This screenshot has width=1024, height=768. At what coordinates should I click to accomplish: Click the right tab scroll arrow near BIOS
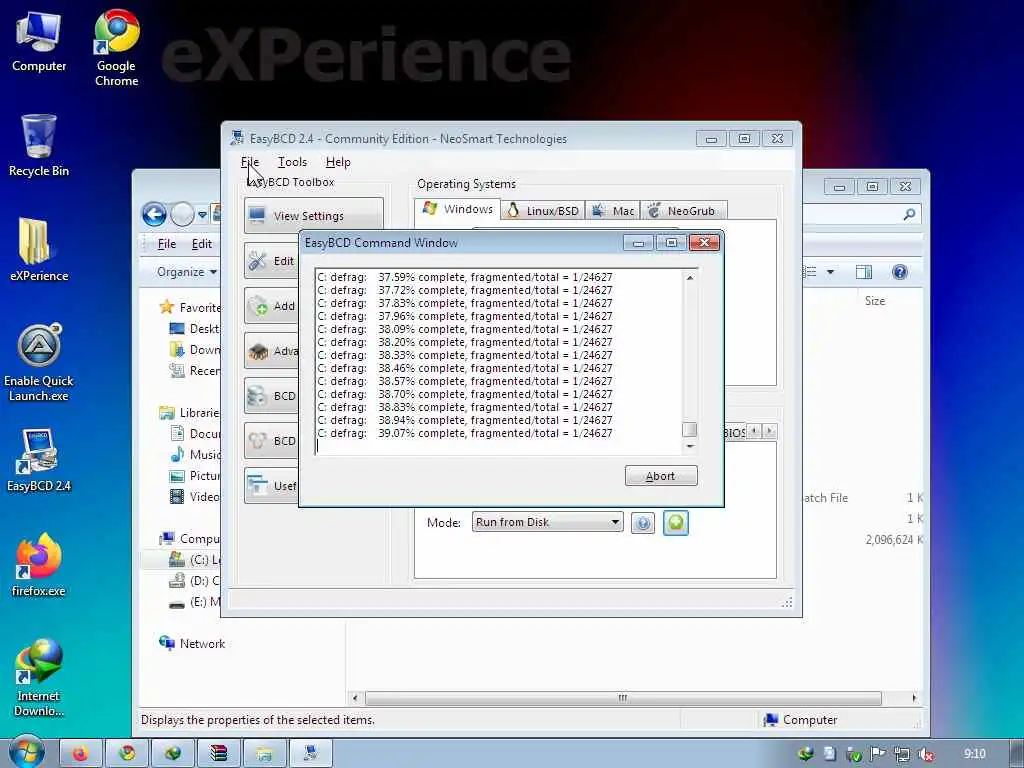[x=770, y=431]
